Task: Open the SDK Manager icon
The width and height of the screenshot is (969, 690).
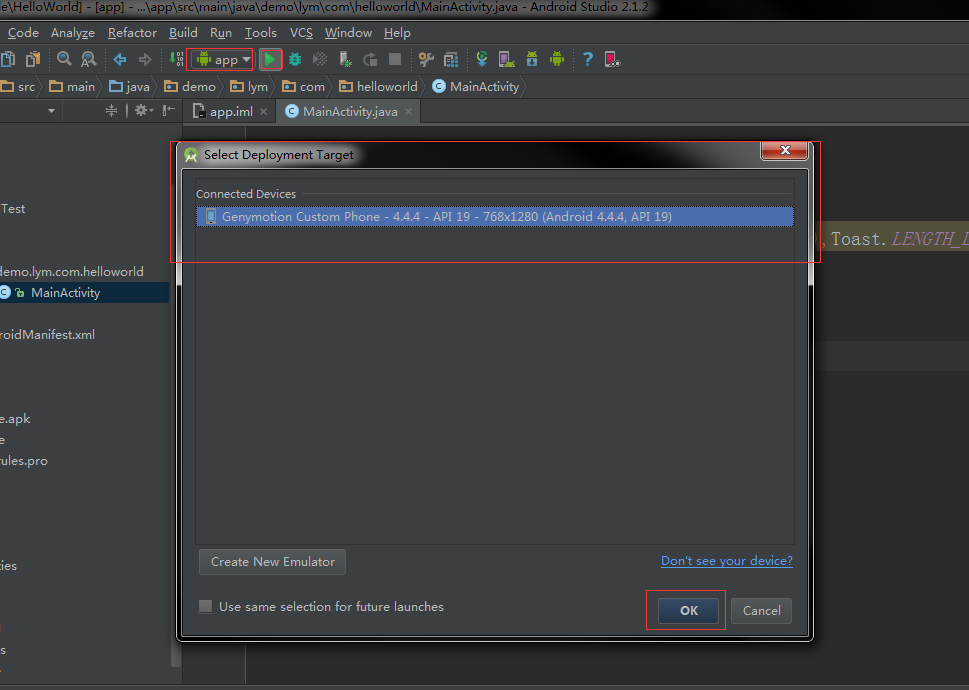Action: 532,59
